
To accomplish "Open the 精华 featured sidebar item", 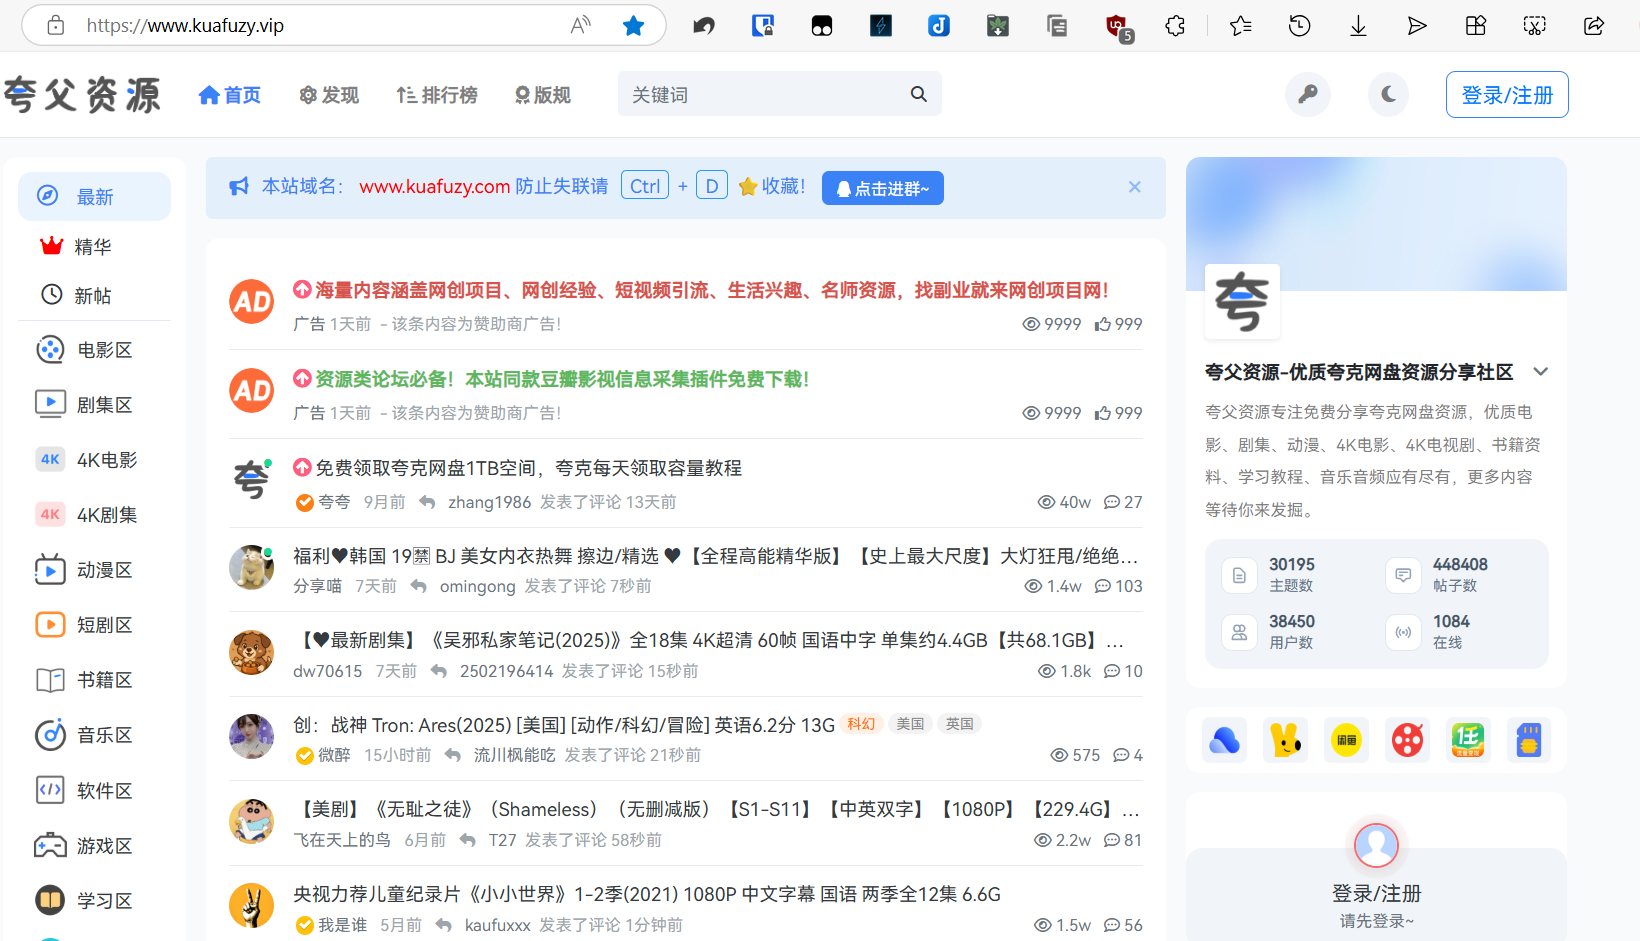I will pyautogui.click(x=92, y=247).
